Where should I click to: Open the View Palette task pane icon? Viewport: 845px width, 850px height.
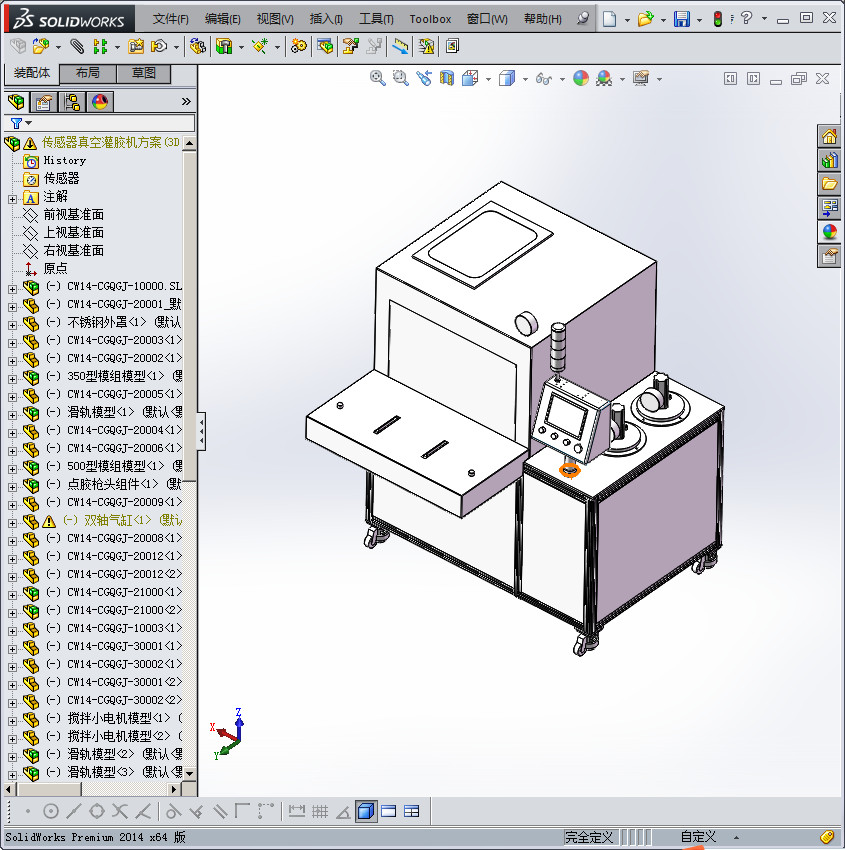pos(829,208)
